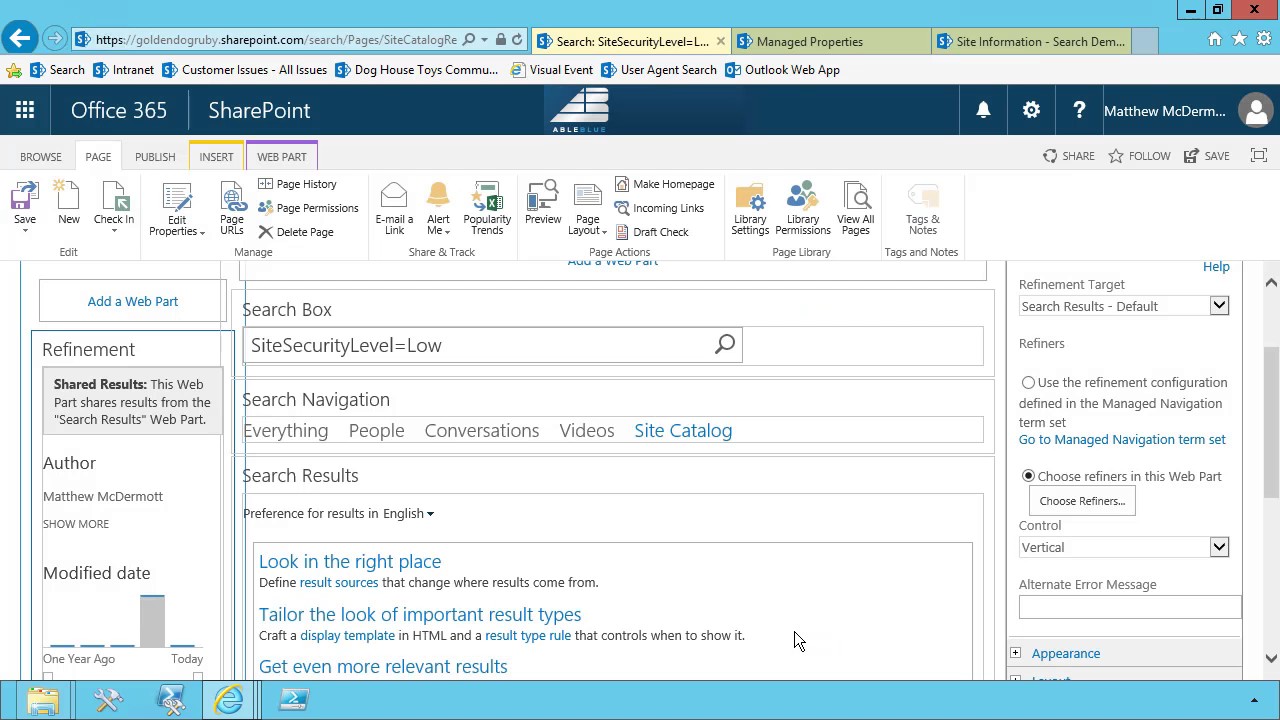Click the browser Back button
This screenshot has width=1280, height=720.
point(20,39)
